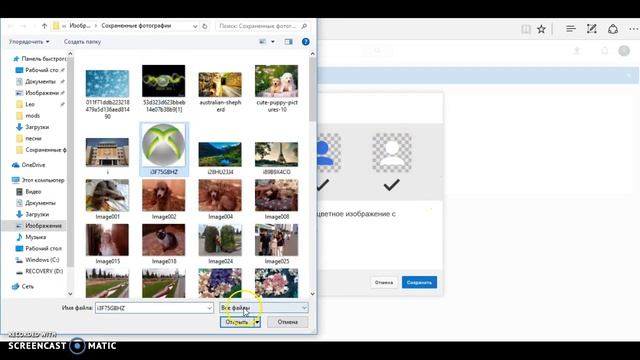Click the search field in dialog
640x360 pixels.
pyautogui.click(x=262, y=26)
